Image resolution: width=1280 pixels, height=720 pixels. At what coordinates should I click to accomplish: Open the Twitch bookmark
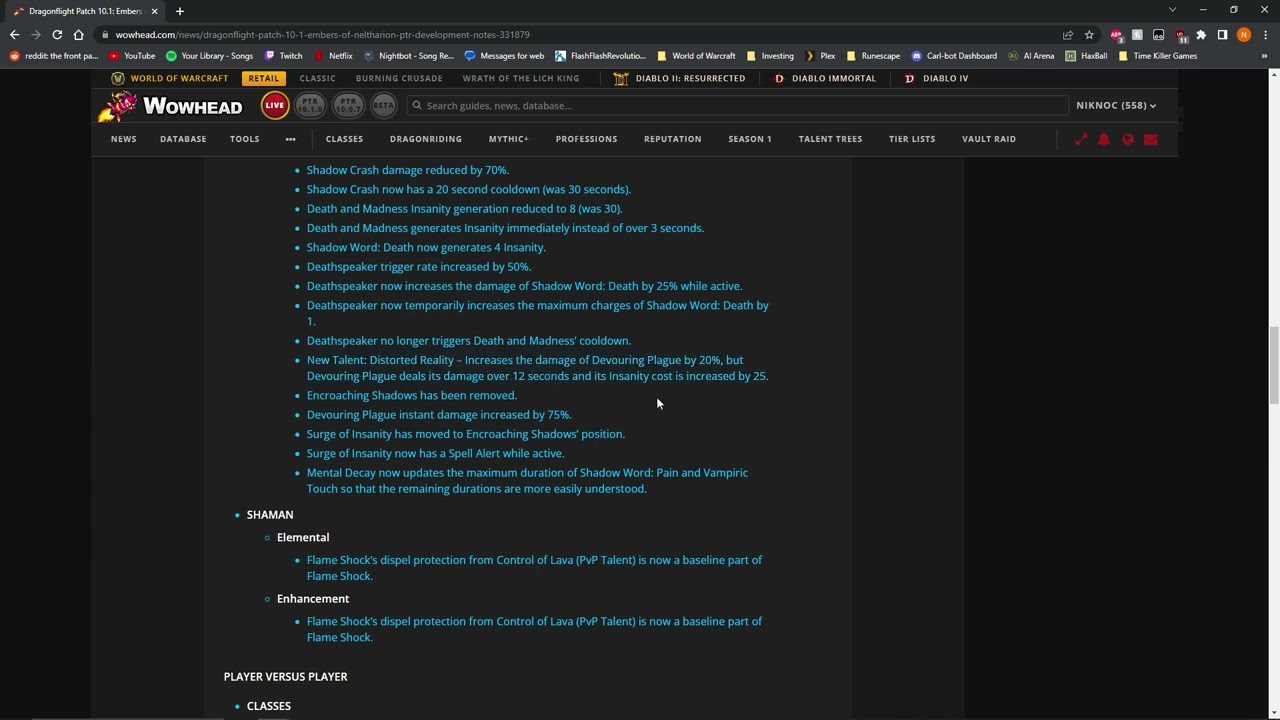pos(283,56)
